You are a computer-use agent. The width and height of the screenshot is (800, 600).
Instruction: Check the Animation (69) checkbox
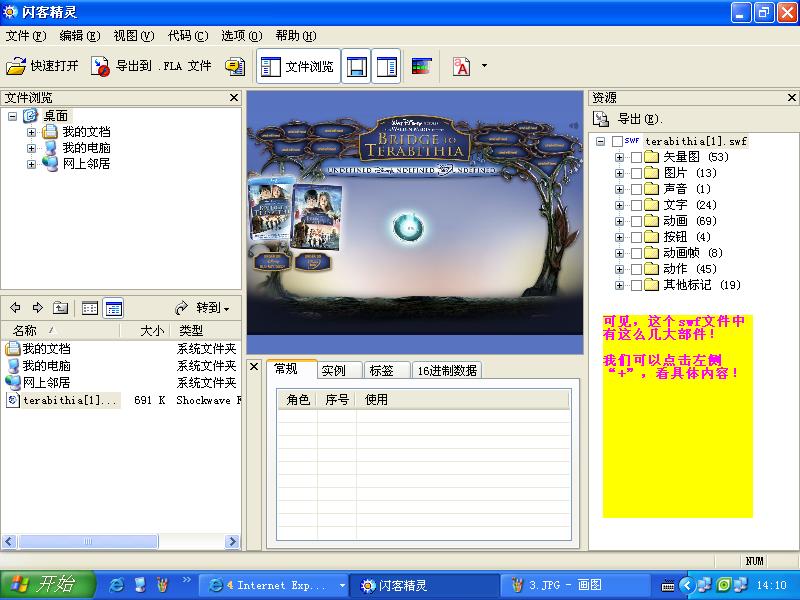(x=636, y=221)
